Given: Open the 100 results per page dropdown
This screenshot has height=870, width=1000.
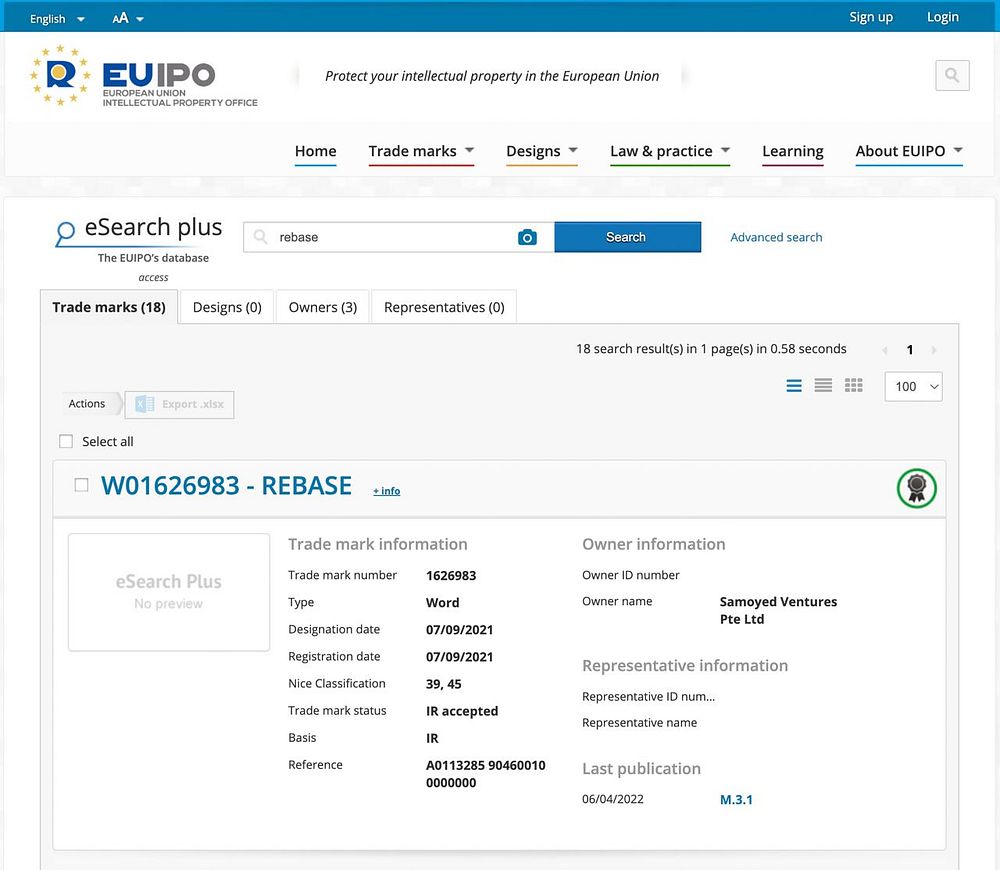Looking at the screenshot, I should tap(913, 387).
